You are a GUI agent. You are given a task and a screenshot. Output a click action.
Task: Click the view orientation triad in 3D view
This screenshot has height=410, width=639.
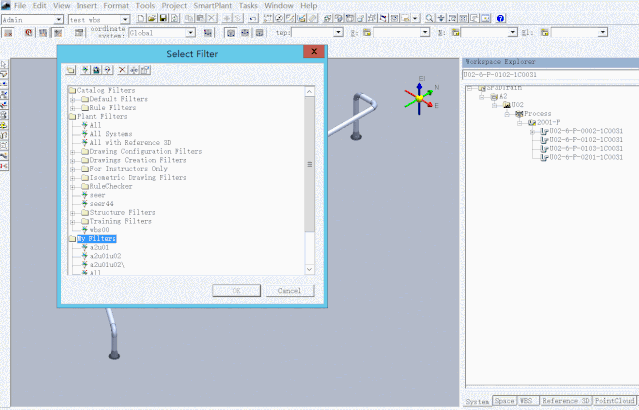tap(420, 97)
